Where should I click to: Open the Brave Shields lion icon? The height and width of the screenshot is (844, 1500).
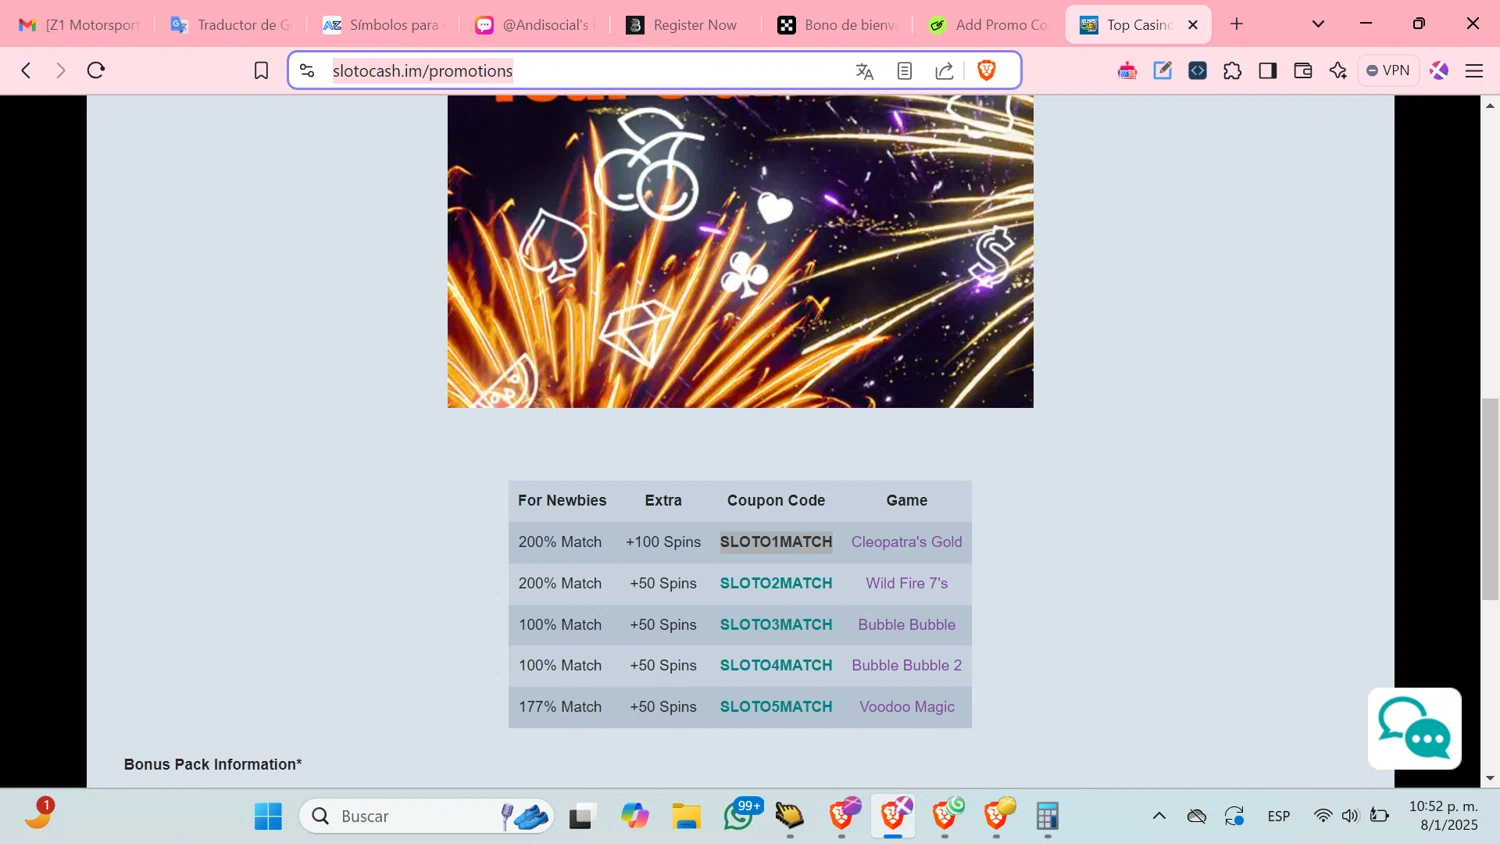987,70
